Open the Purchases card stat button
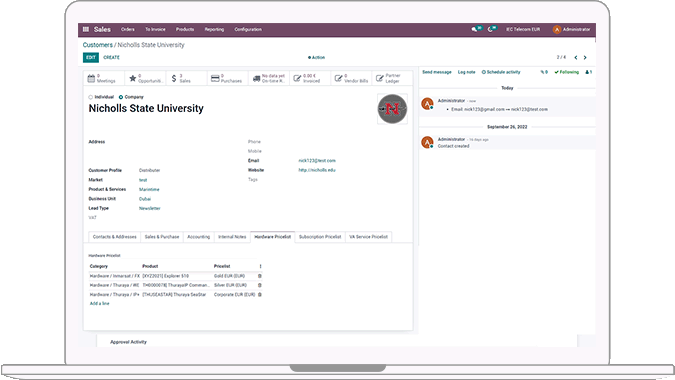This screenshot has width=675, height=380. tap(228, 78)
